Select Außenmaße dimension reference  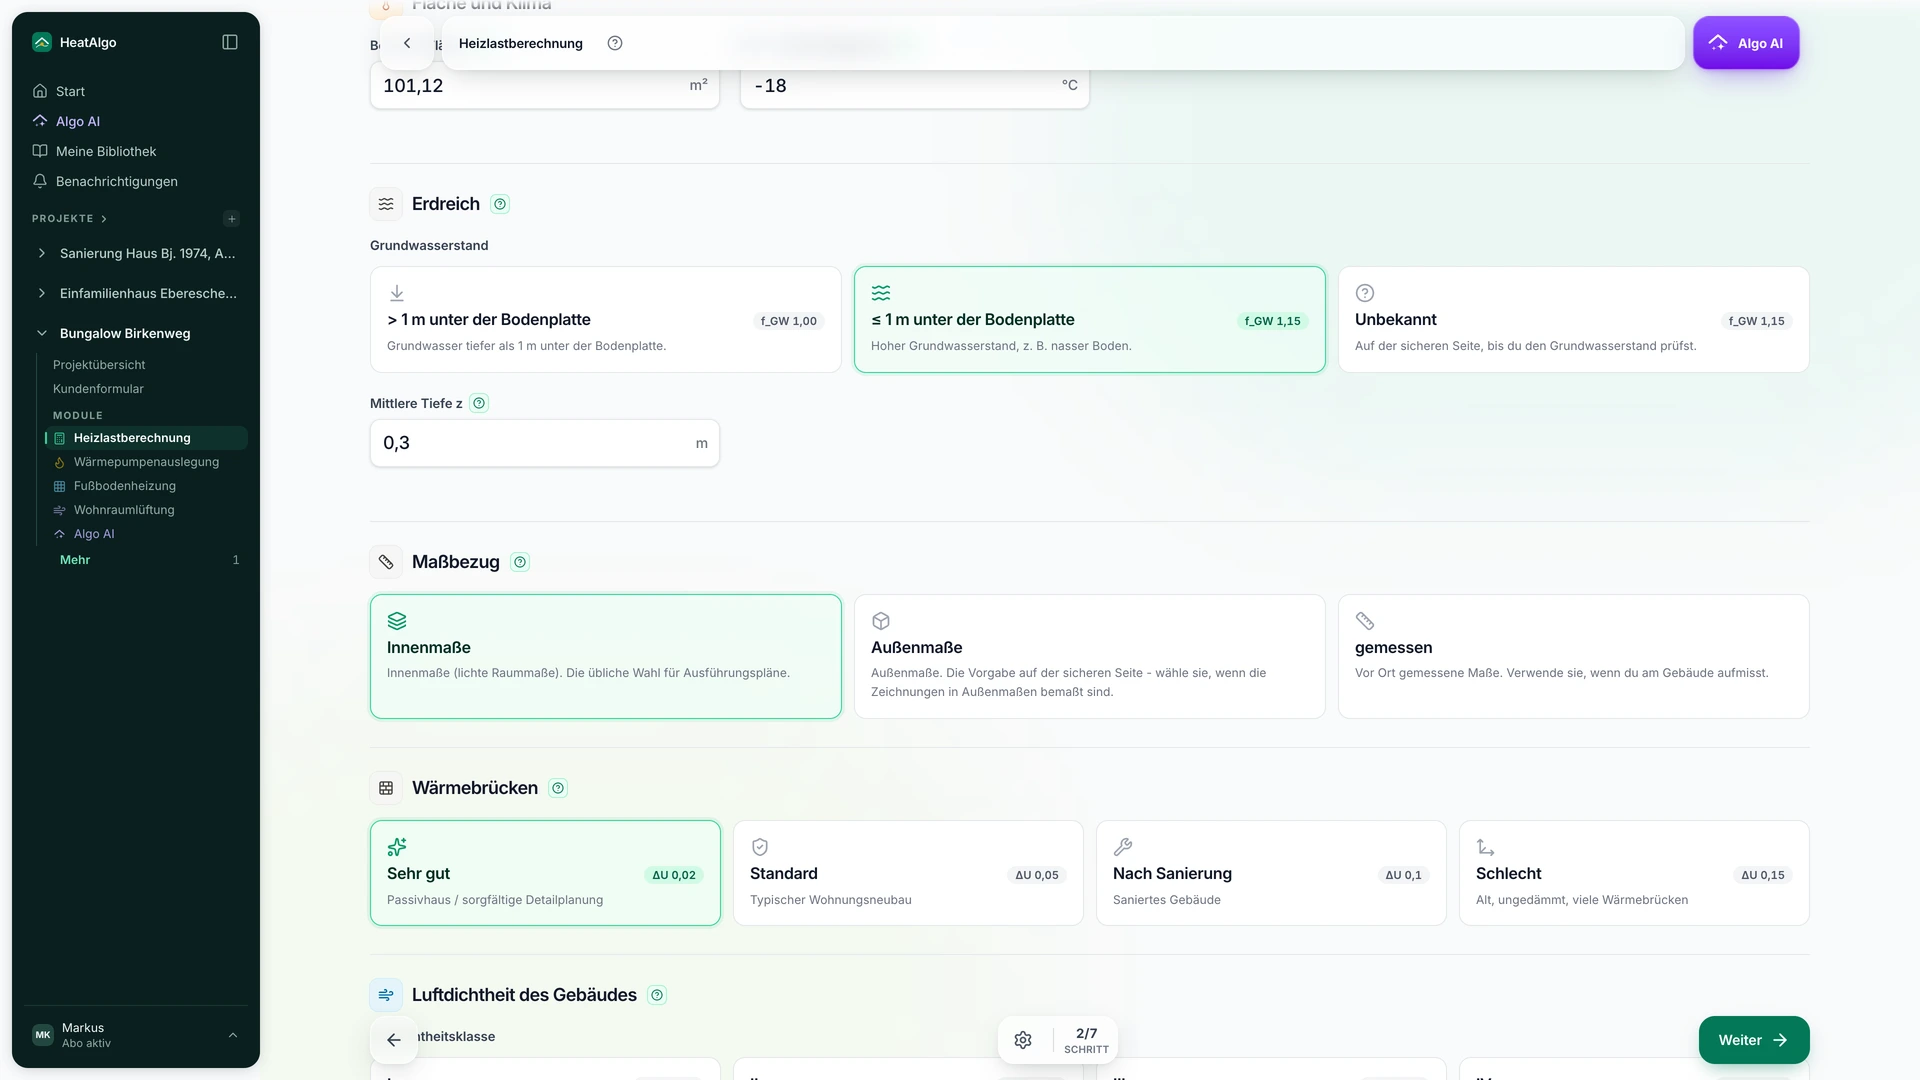[x=1090, y=657]
